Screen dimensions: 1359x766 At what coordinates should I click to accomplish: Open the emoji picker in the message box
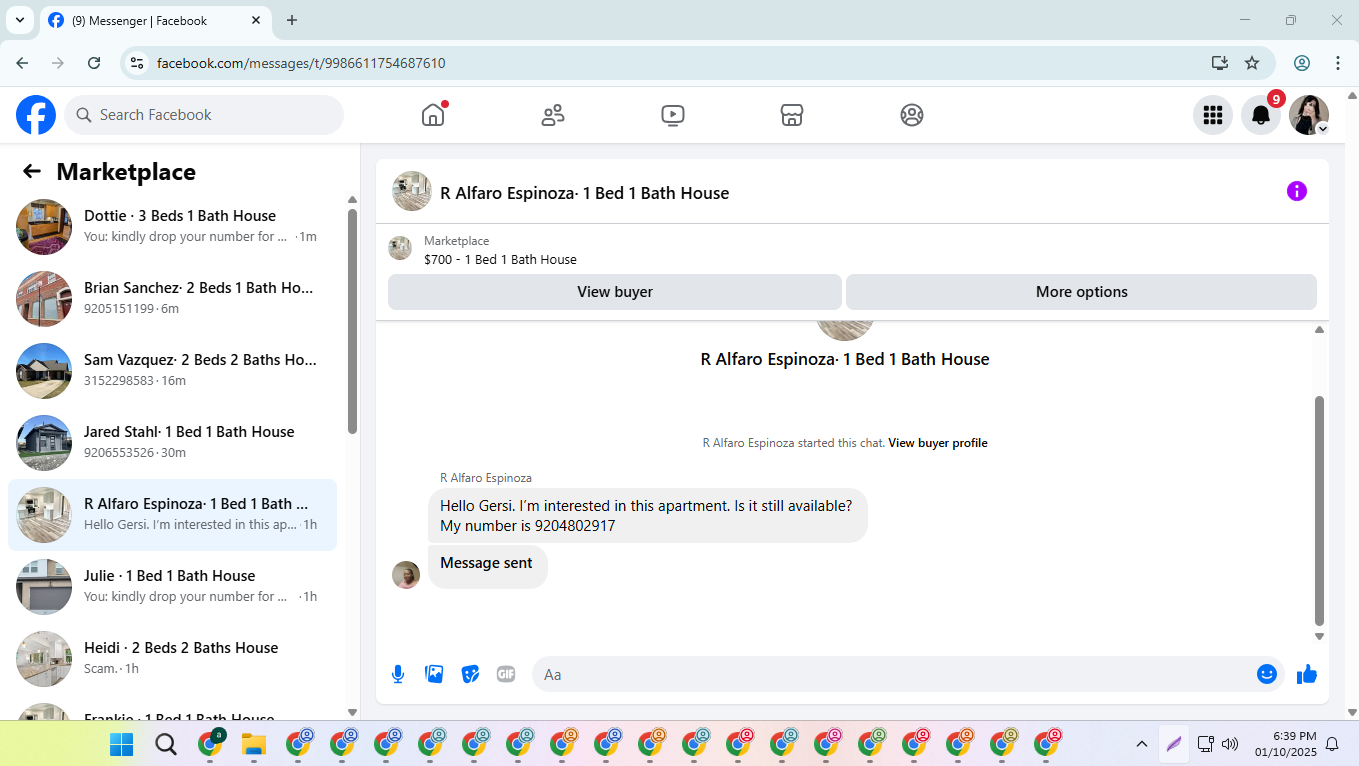[x=1267, y=674]
